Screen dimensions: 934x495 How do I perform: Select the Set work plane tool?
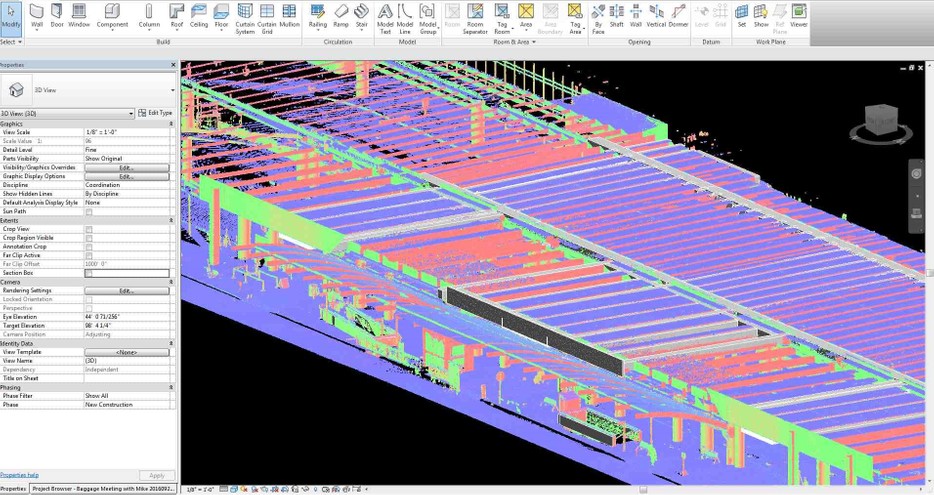(x=742, y=17)
